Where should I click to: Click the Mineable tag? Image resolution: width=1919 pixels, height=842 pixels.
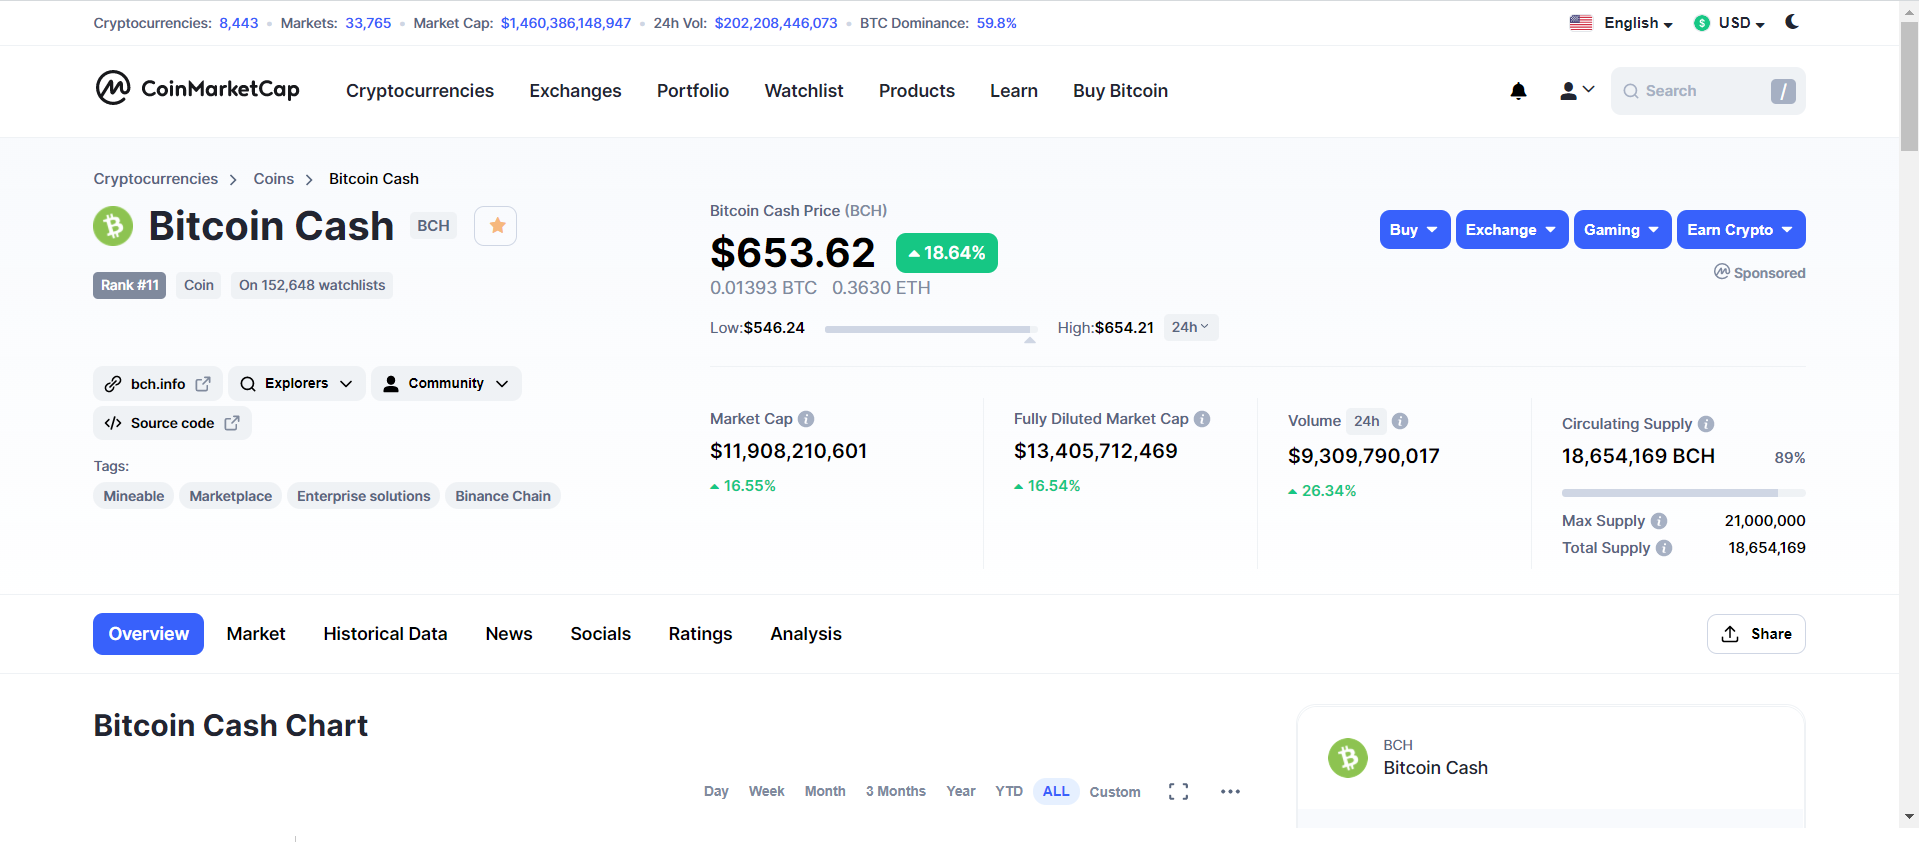pyautogui.click(x=133, y=496)
